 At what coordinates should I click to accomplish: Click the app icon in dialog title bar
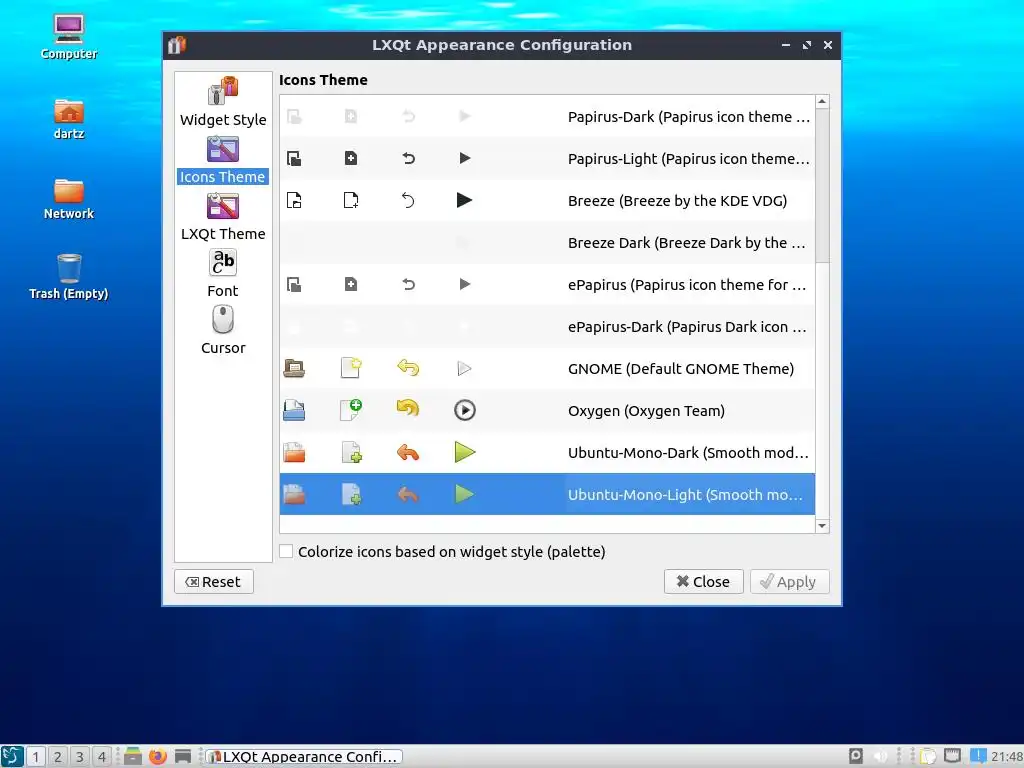tap(177, 45)
